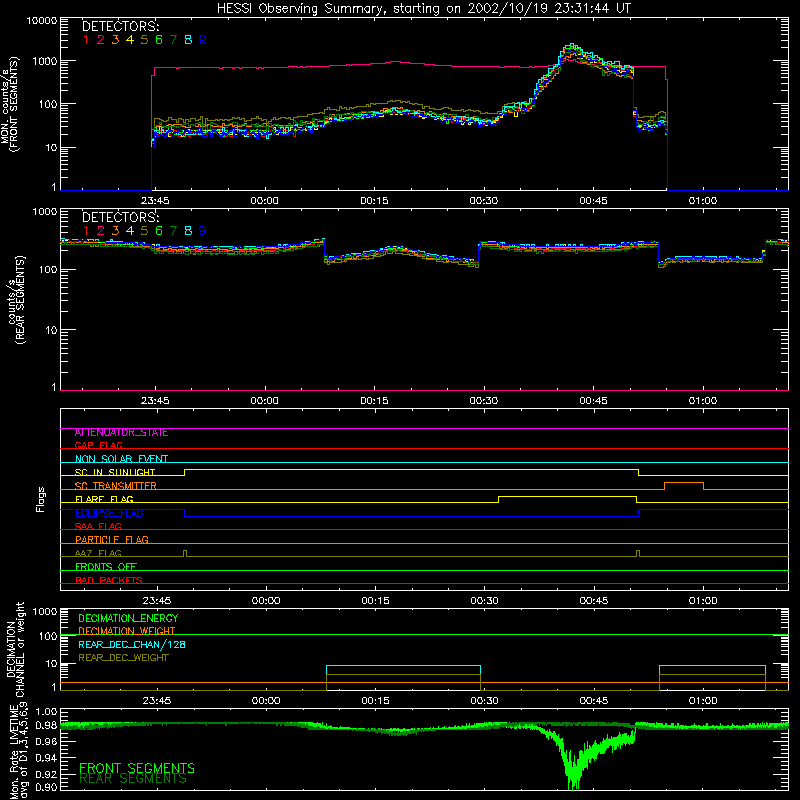This screenshot has width=800, height=800.
Task: Select detector 4 in rear segments legend
Action: [130, 231]
